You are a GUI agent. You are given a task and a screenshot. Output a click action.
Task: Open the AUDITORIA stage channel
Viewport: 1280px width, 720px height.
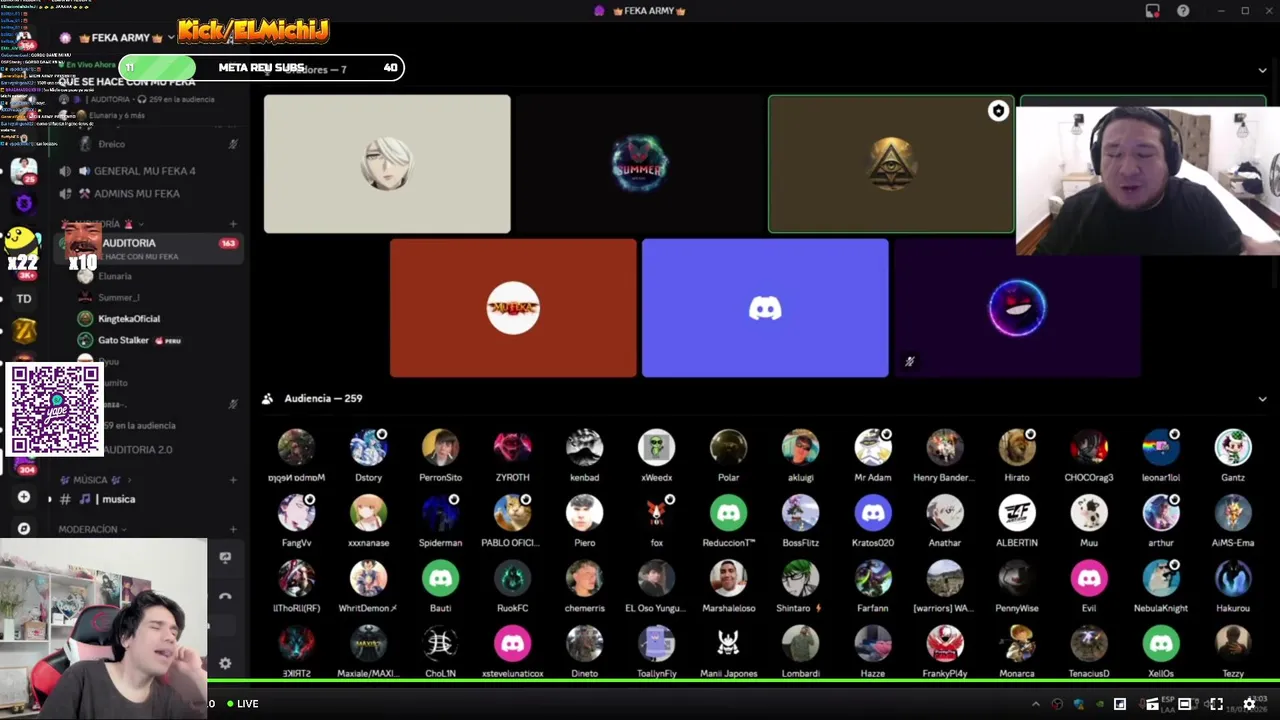pyautogui.click(x=148, y=248)
